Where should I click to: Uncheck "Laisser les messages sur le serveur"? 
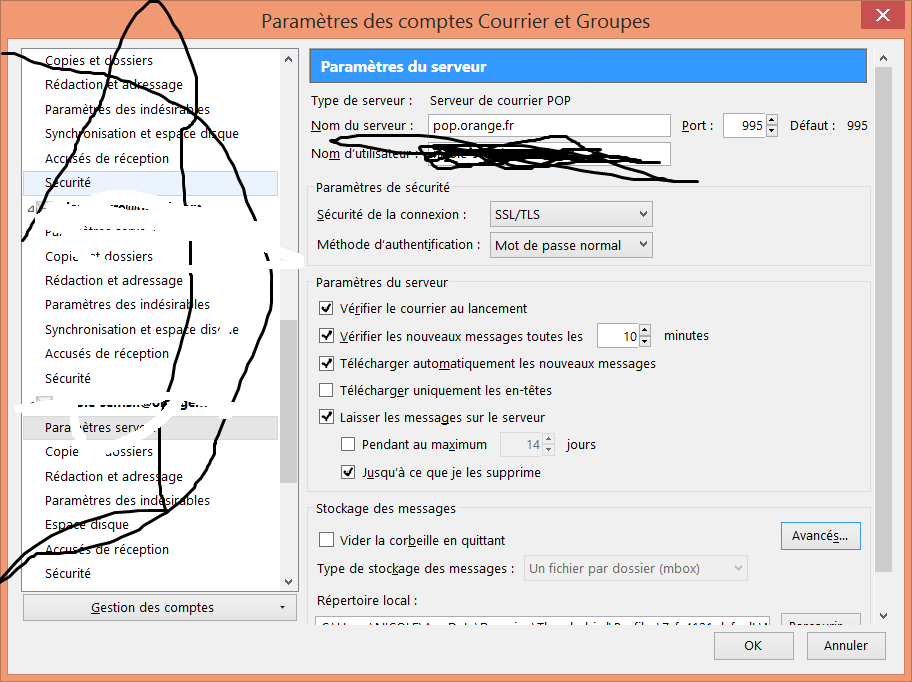click(326, 417)
